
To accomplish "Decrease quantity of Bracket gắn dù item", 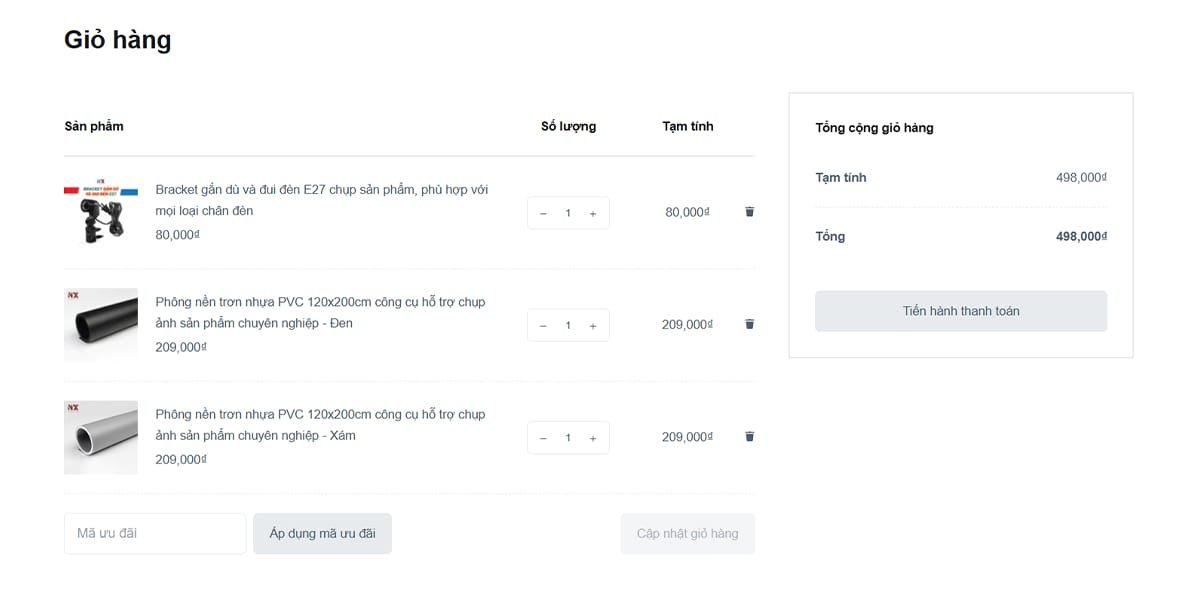I will 543,213.
